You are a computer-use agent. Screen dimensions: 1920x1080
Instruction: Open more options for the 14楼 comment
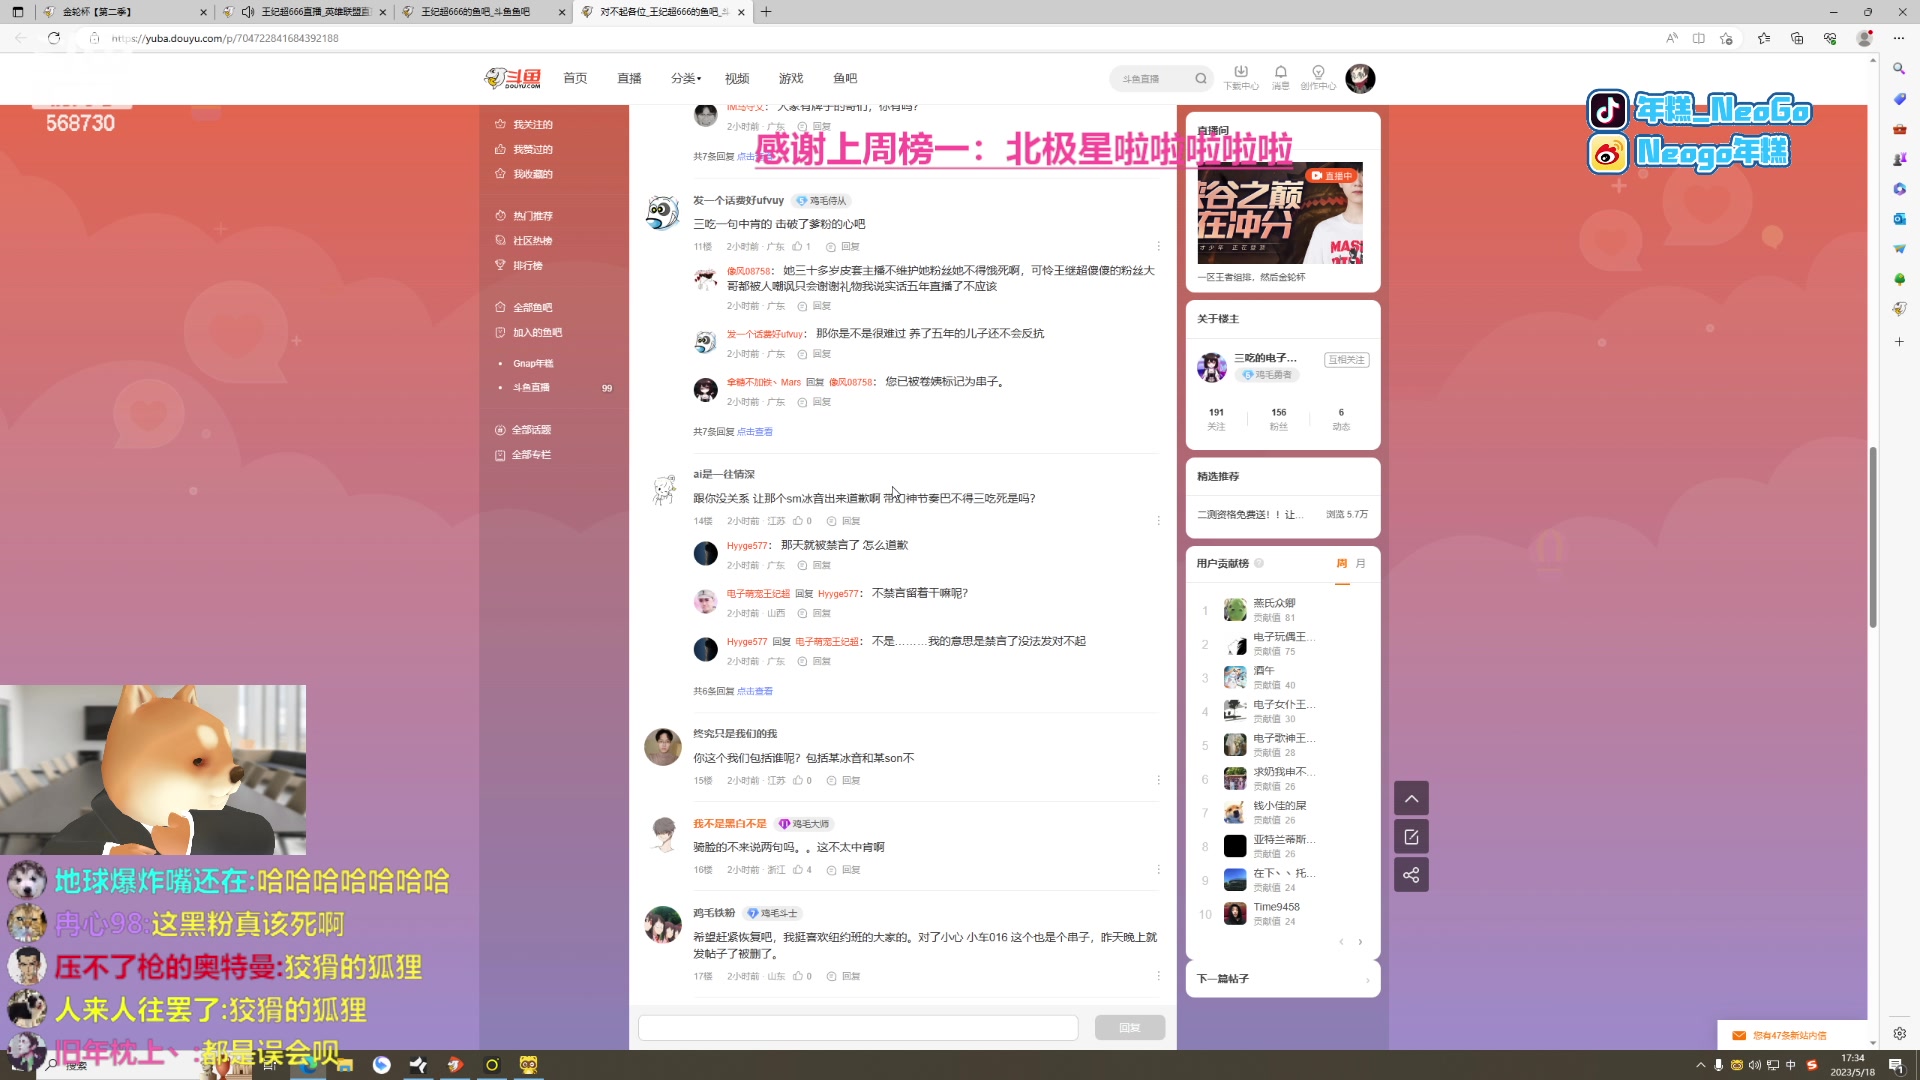(1158, 521)
